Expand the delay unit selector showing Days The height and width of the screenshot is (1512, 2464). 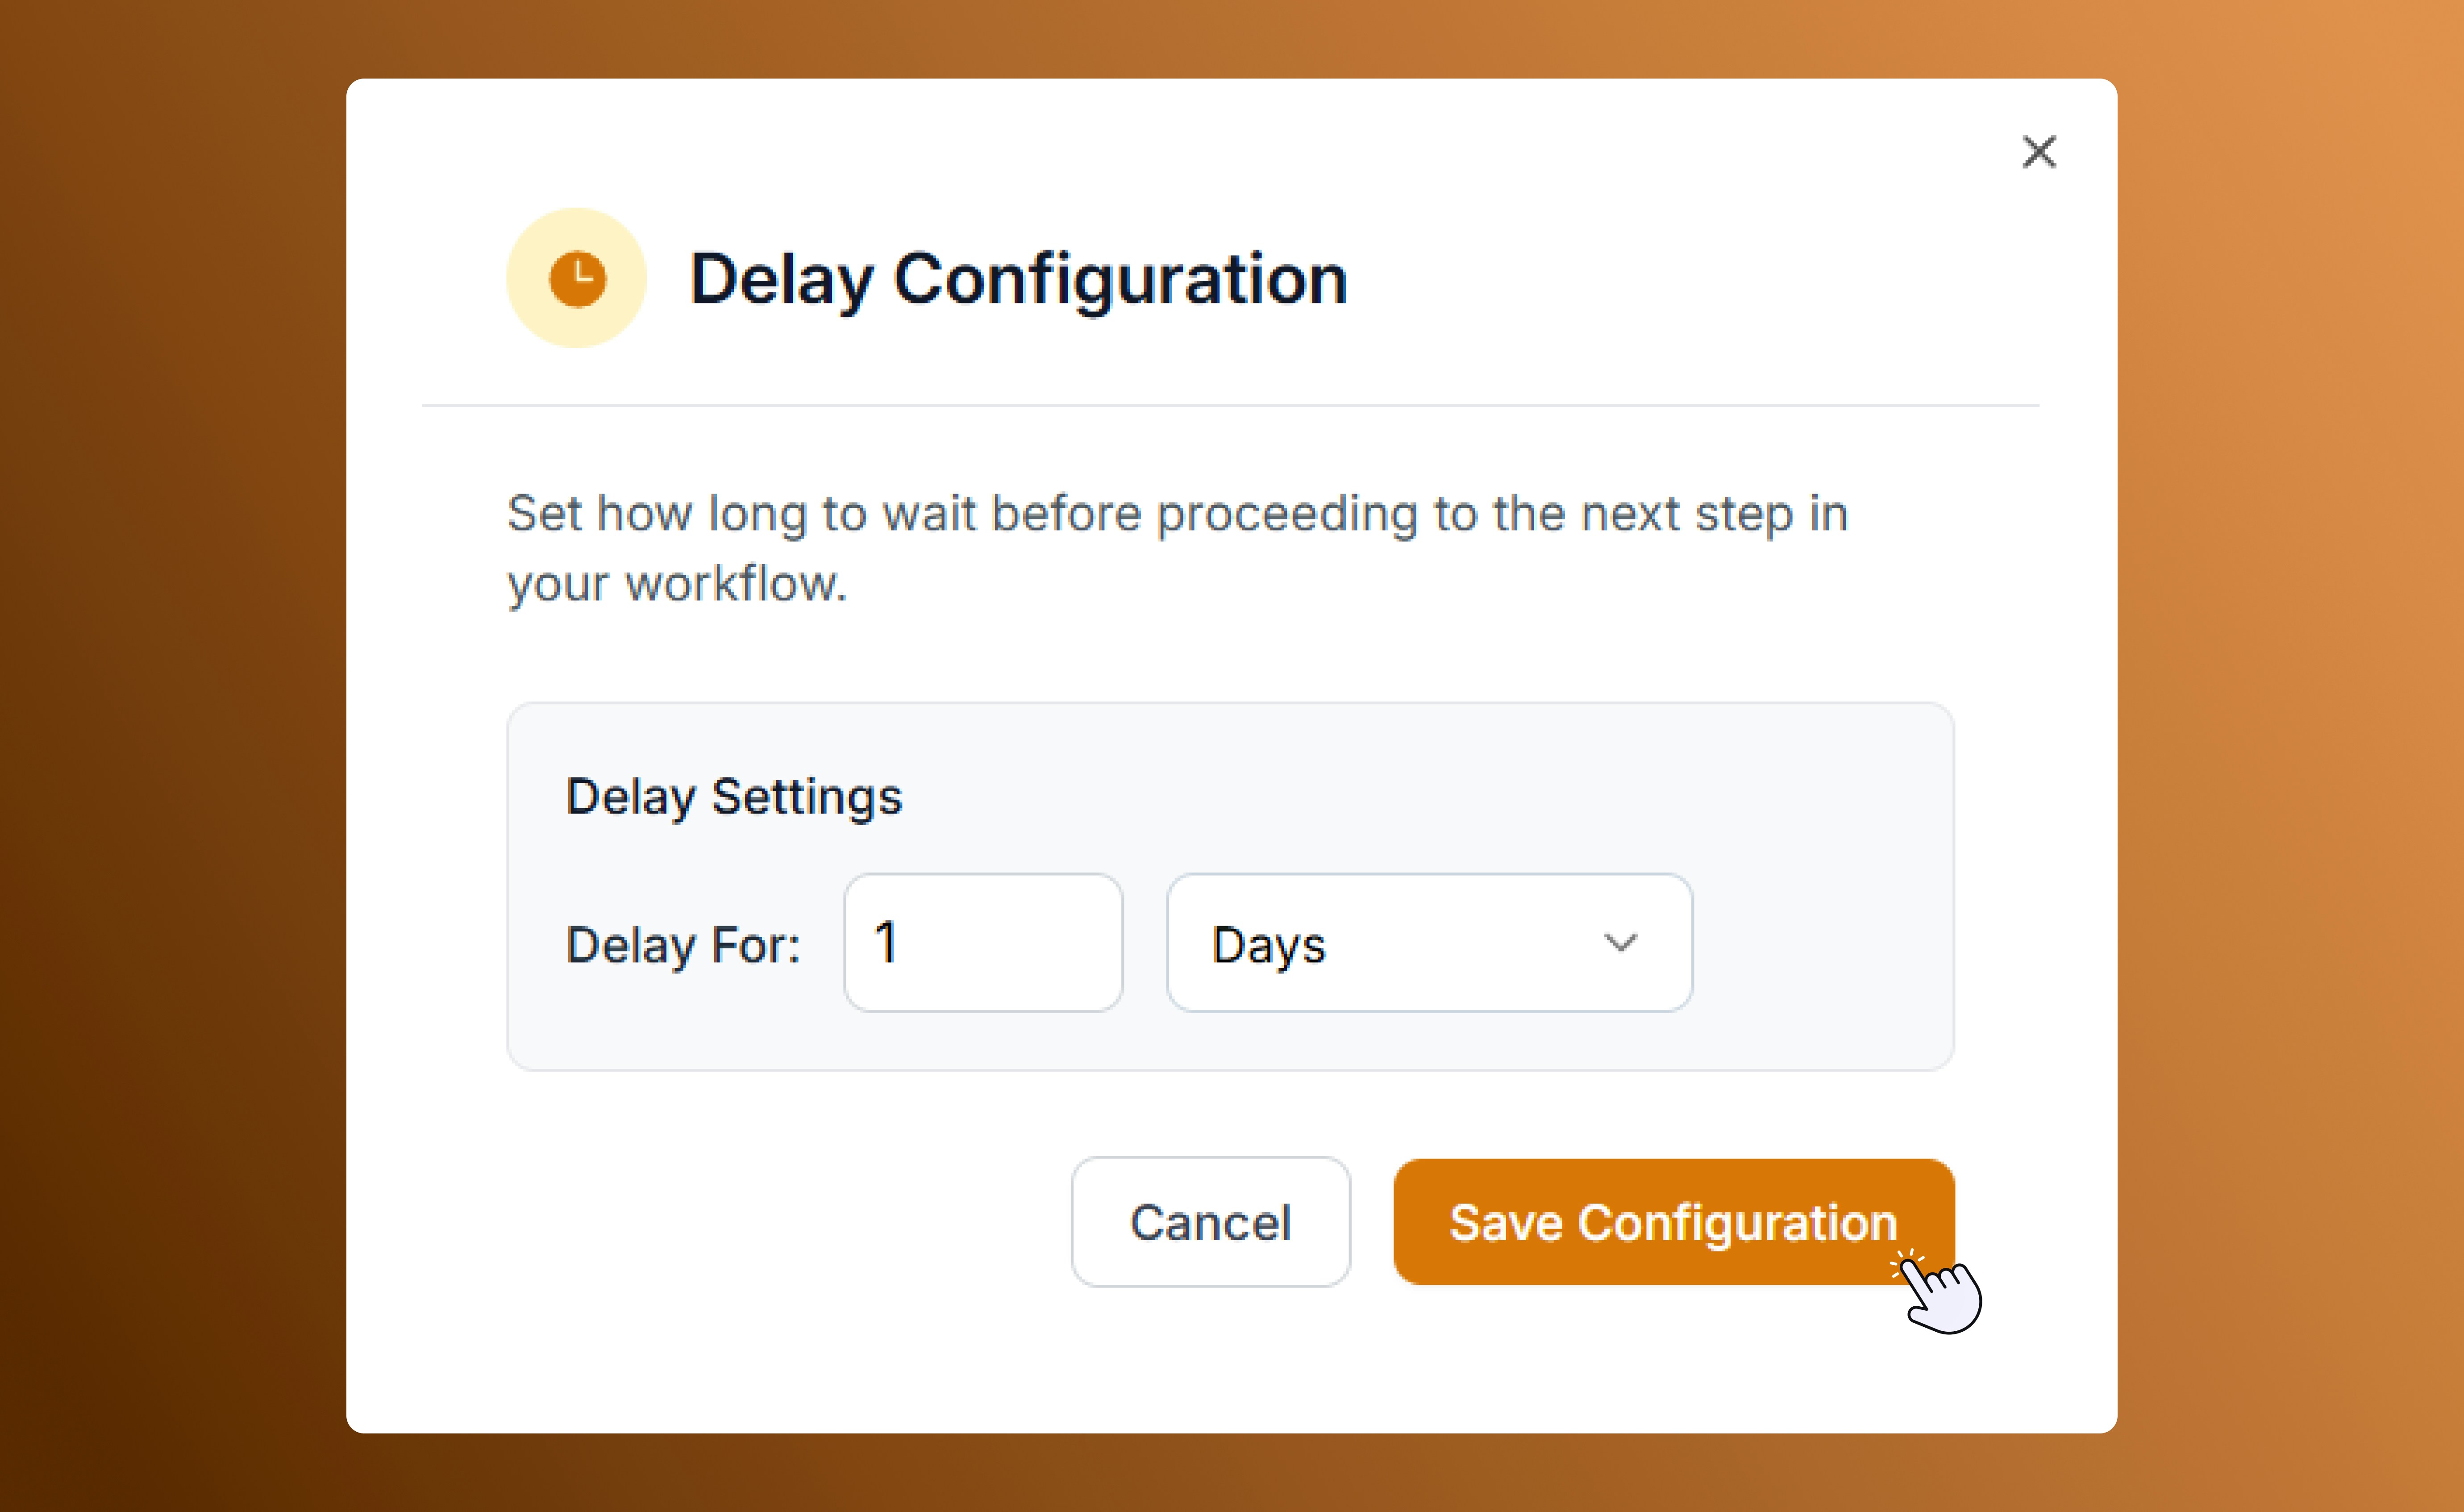coord(1428,941)
